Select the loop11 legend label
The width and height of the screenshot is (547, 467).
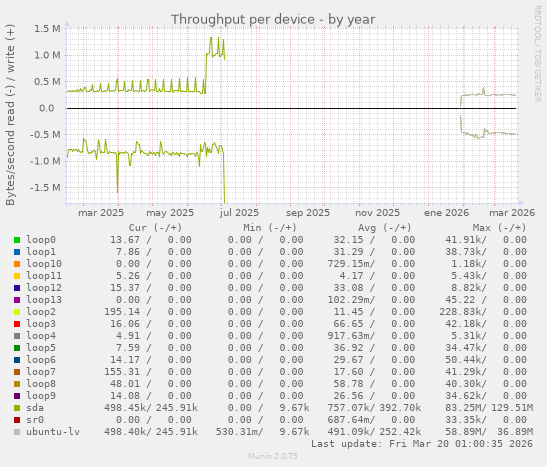pos(44,276)
